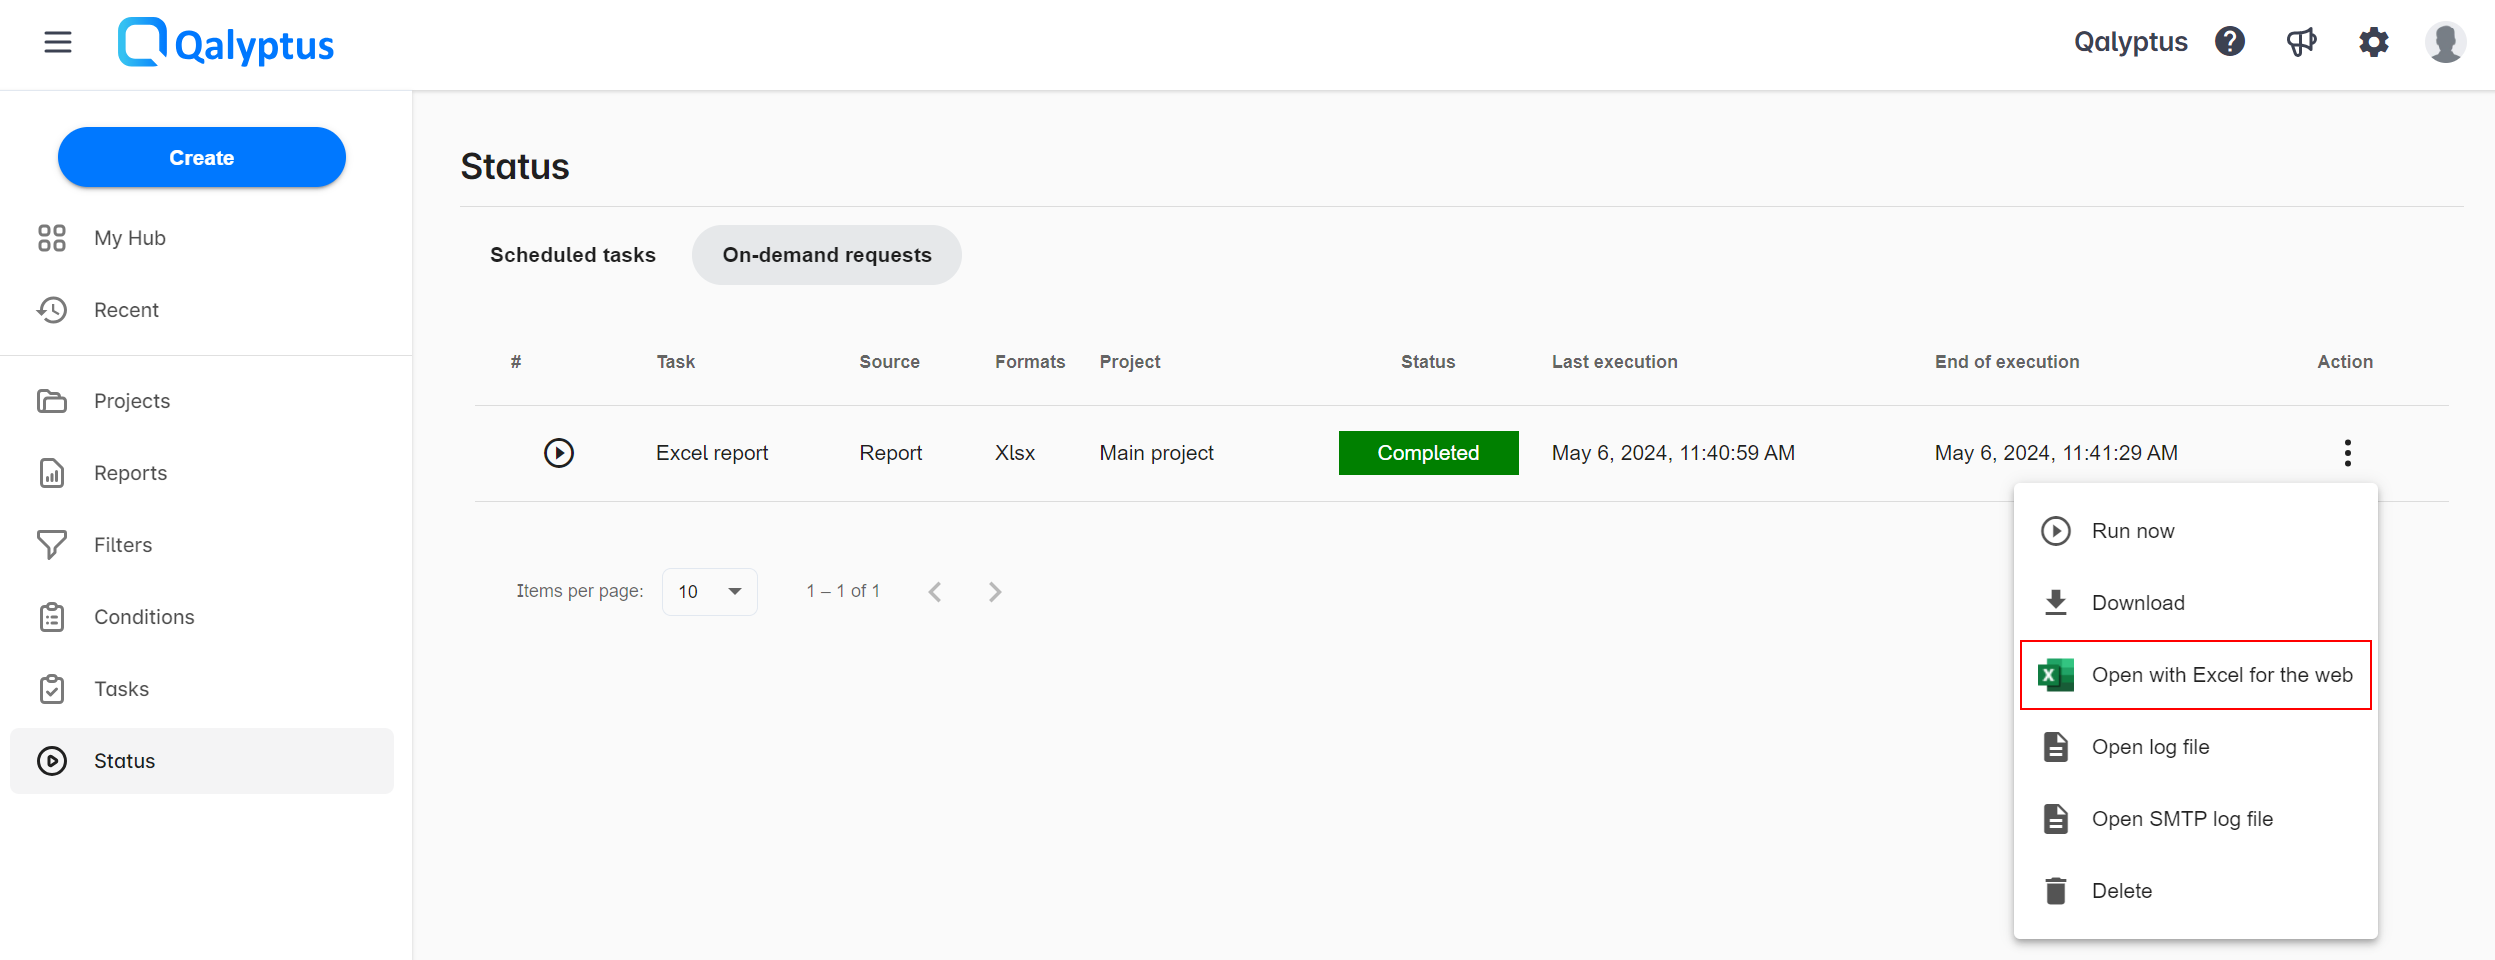Click the Create button
2495x960 pixels.
tap(201, 157)
